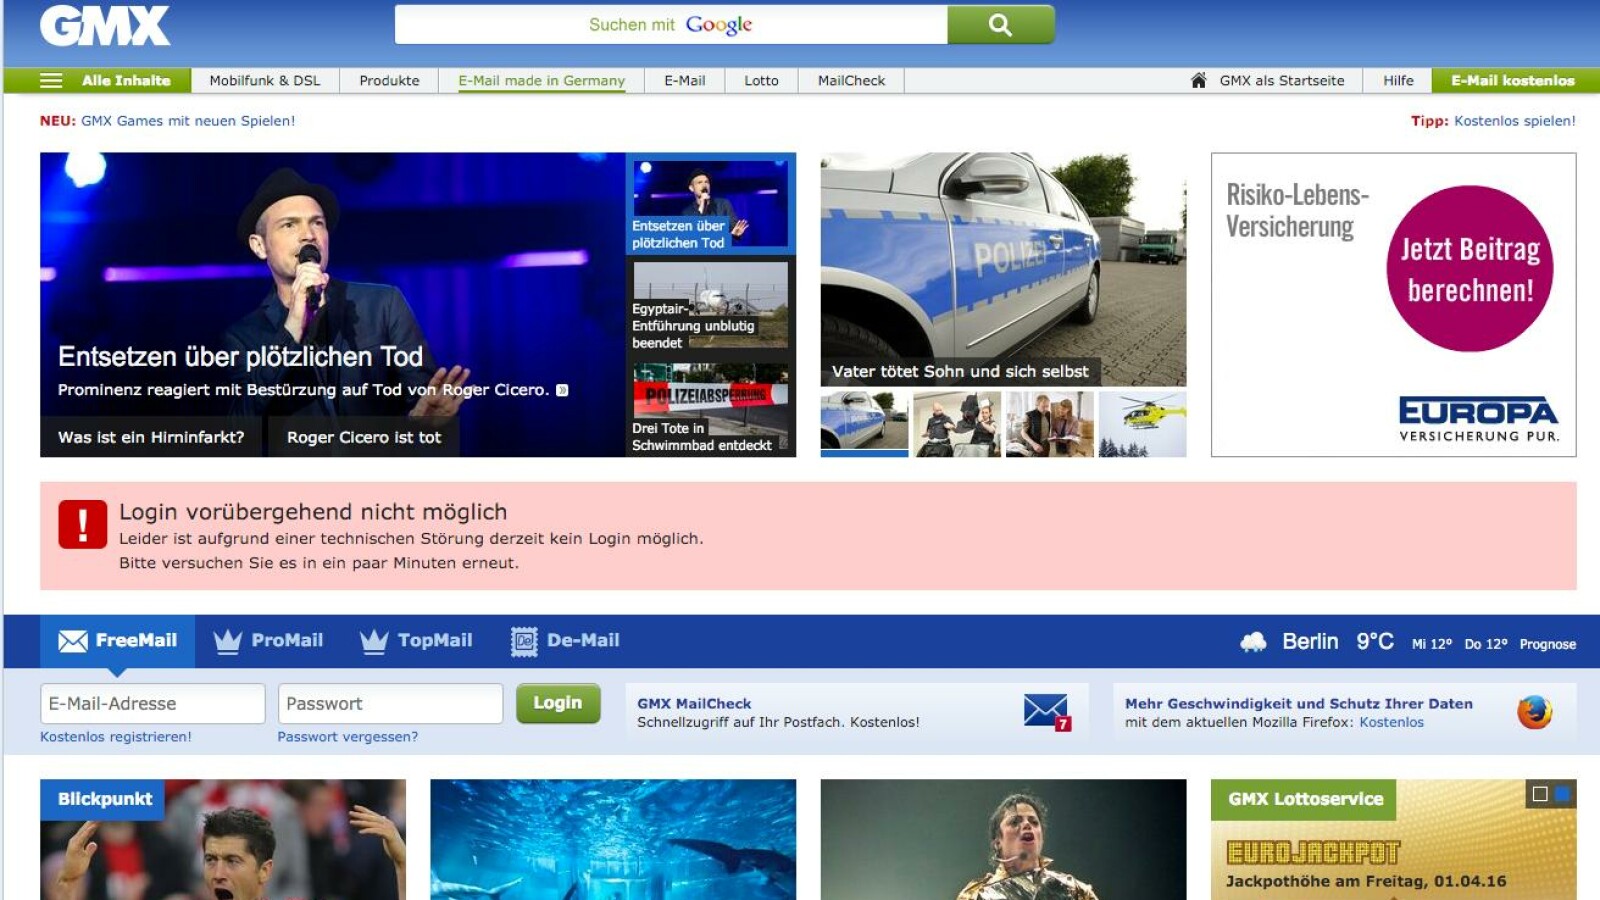Focus the Google search input field

pyautogui.click(x=671, y=25)
